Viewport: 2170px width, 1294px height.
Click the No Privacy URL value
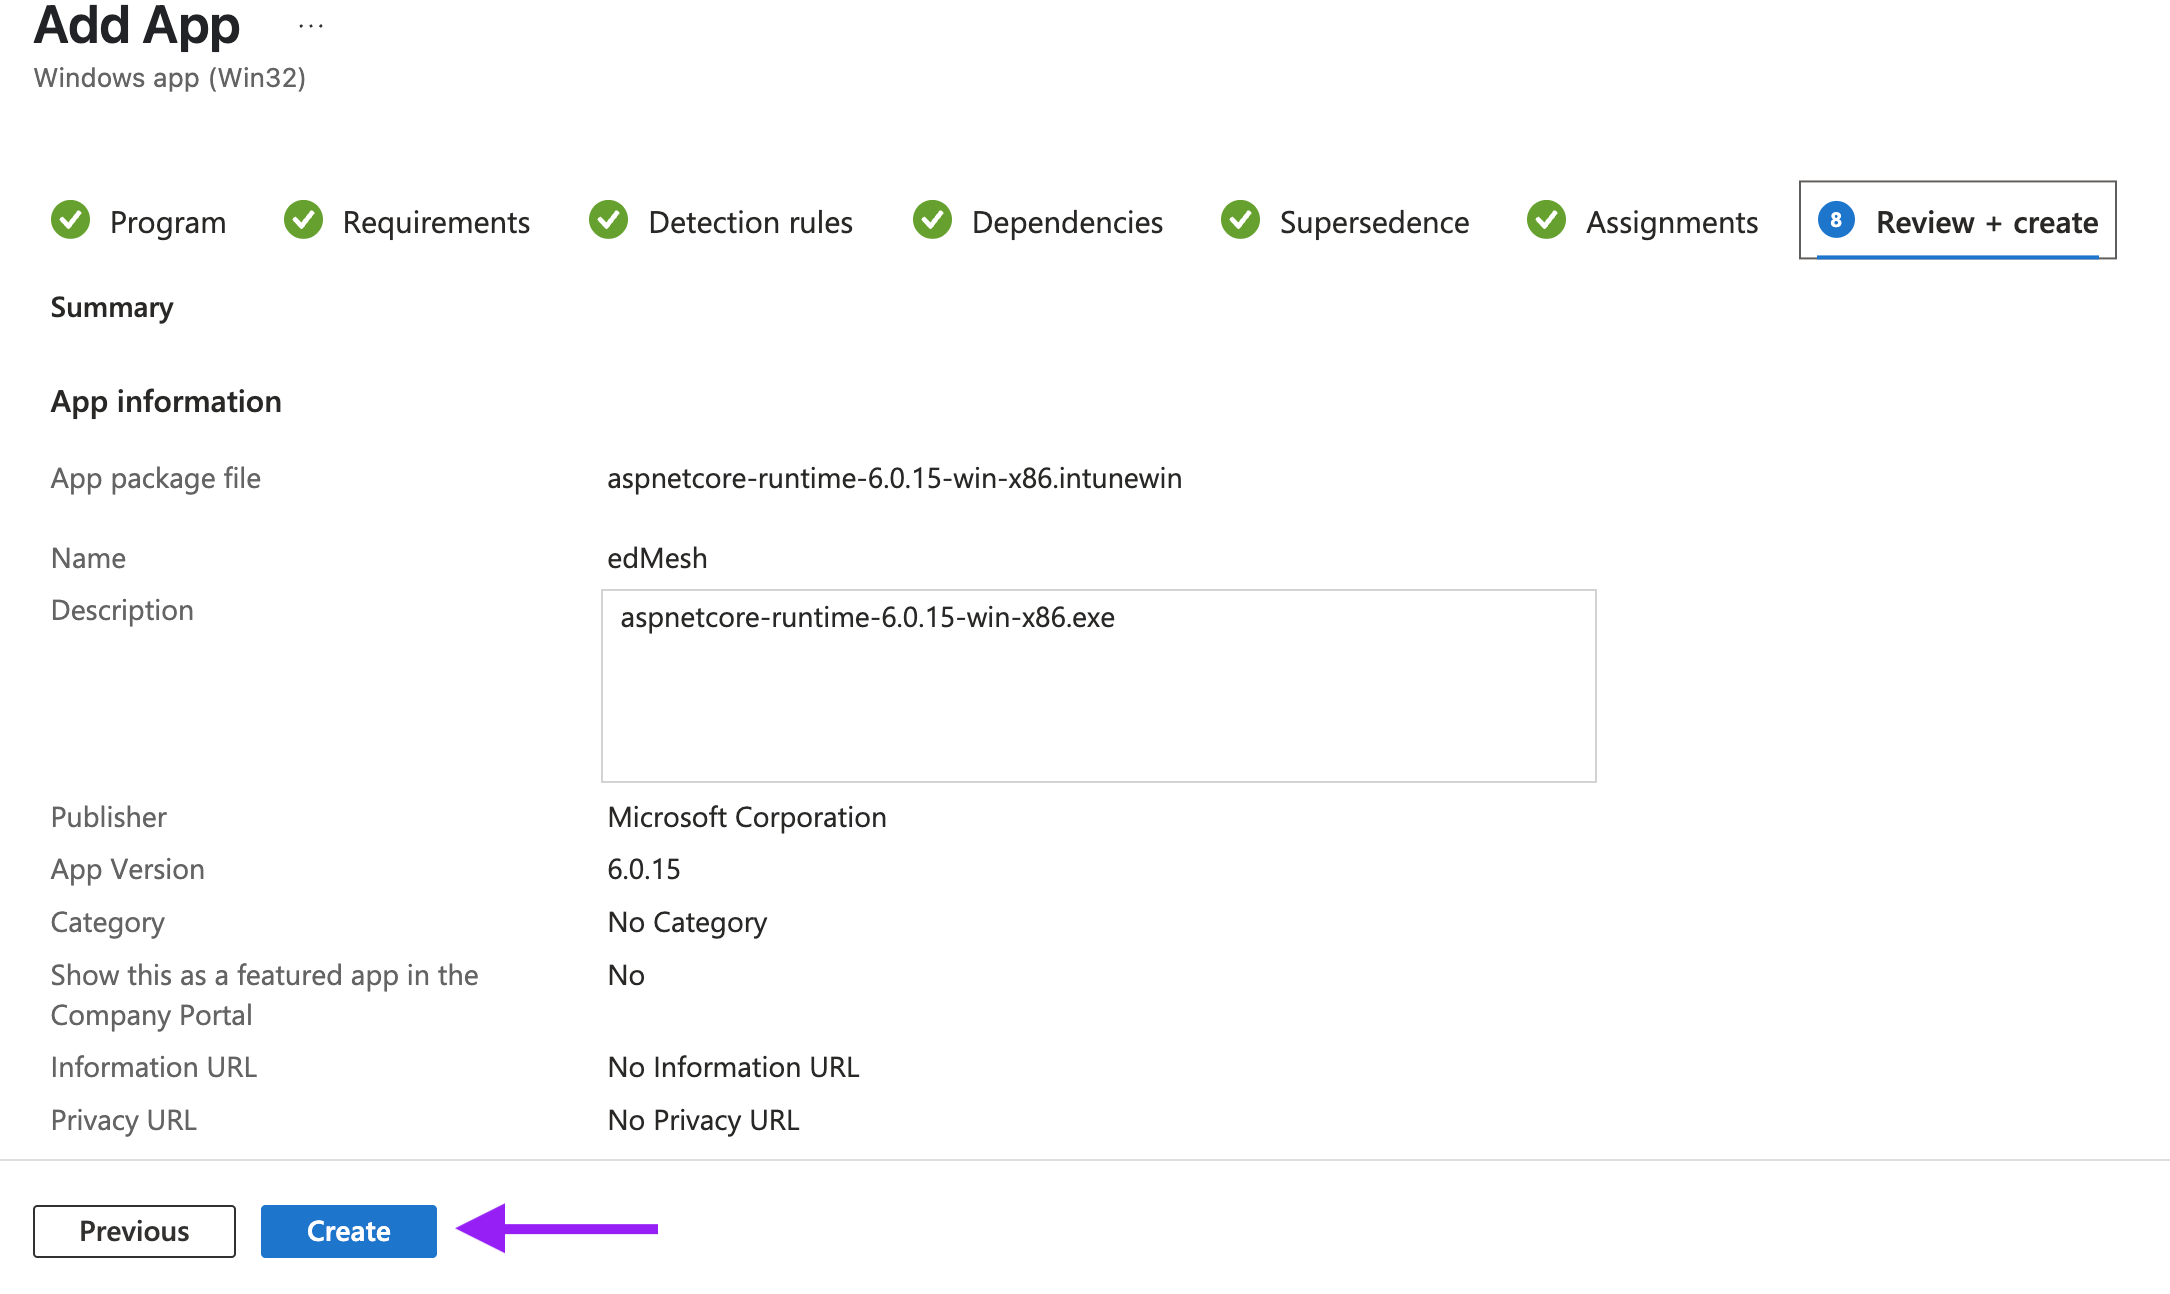pyautogui.click(x=703, y=1120)
